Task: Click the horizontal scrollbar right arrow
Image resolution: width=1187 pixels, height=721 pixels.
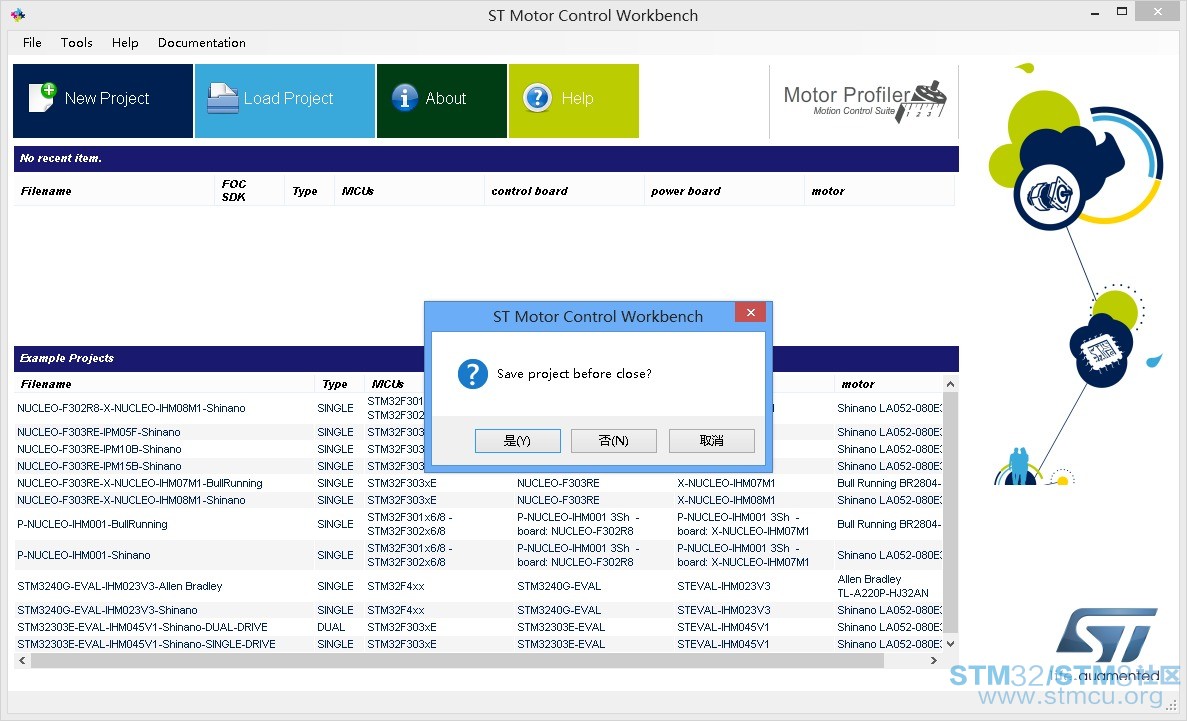Action: [x=933, y=660]
